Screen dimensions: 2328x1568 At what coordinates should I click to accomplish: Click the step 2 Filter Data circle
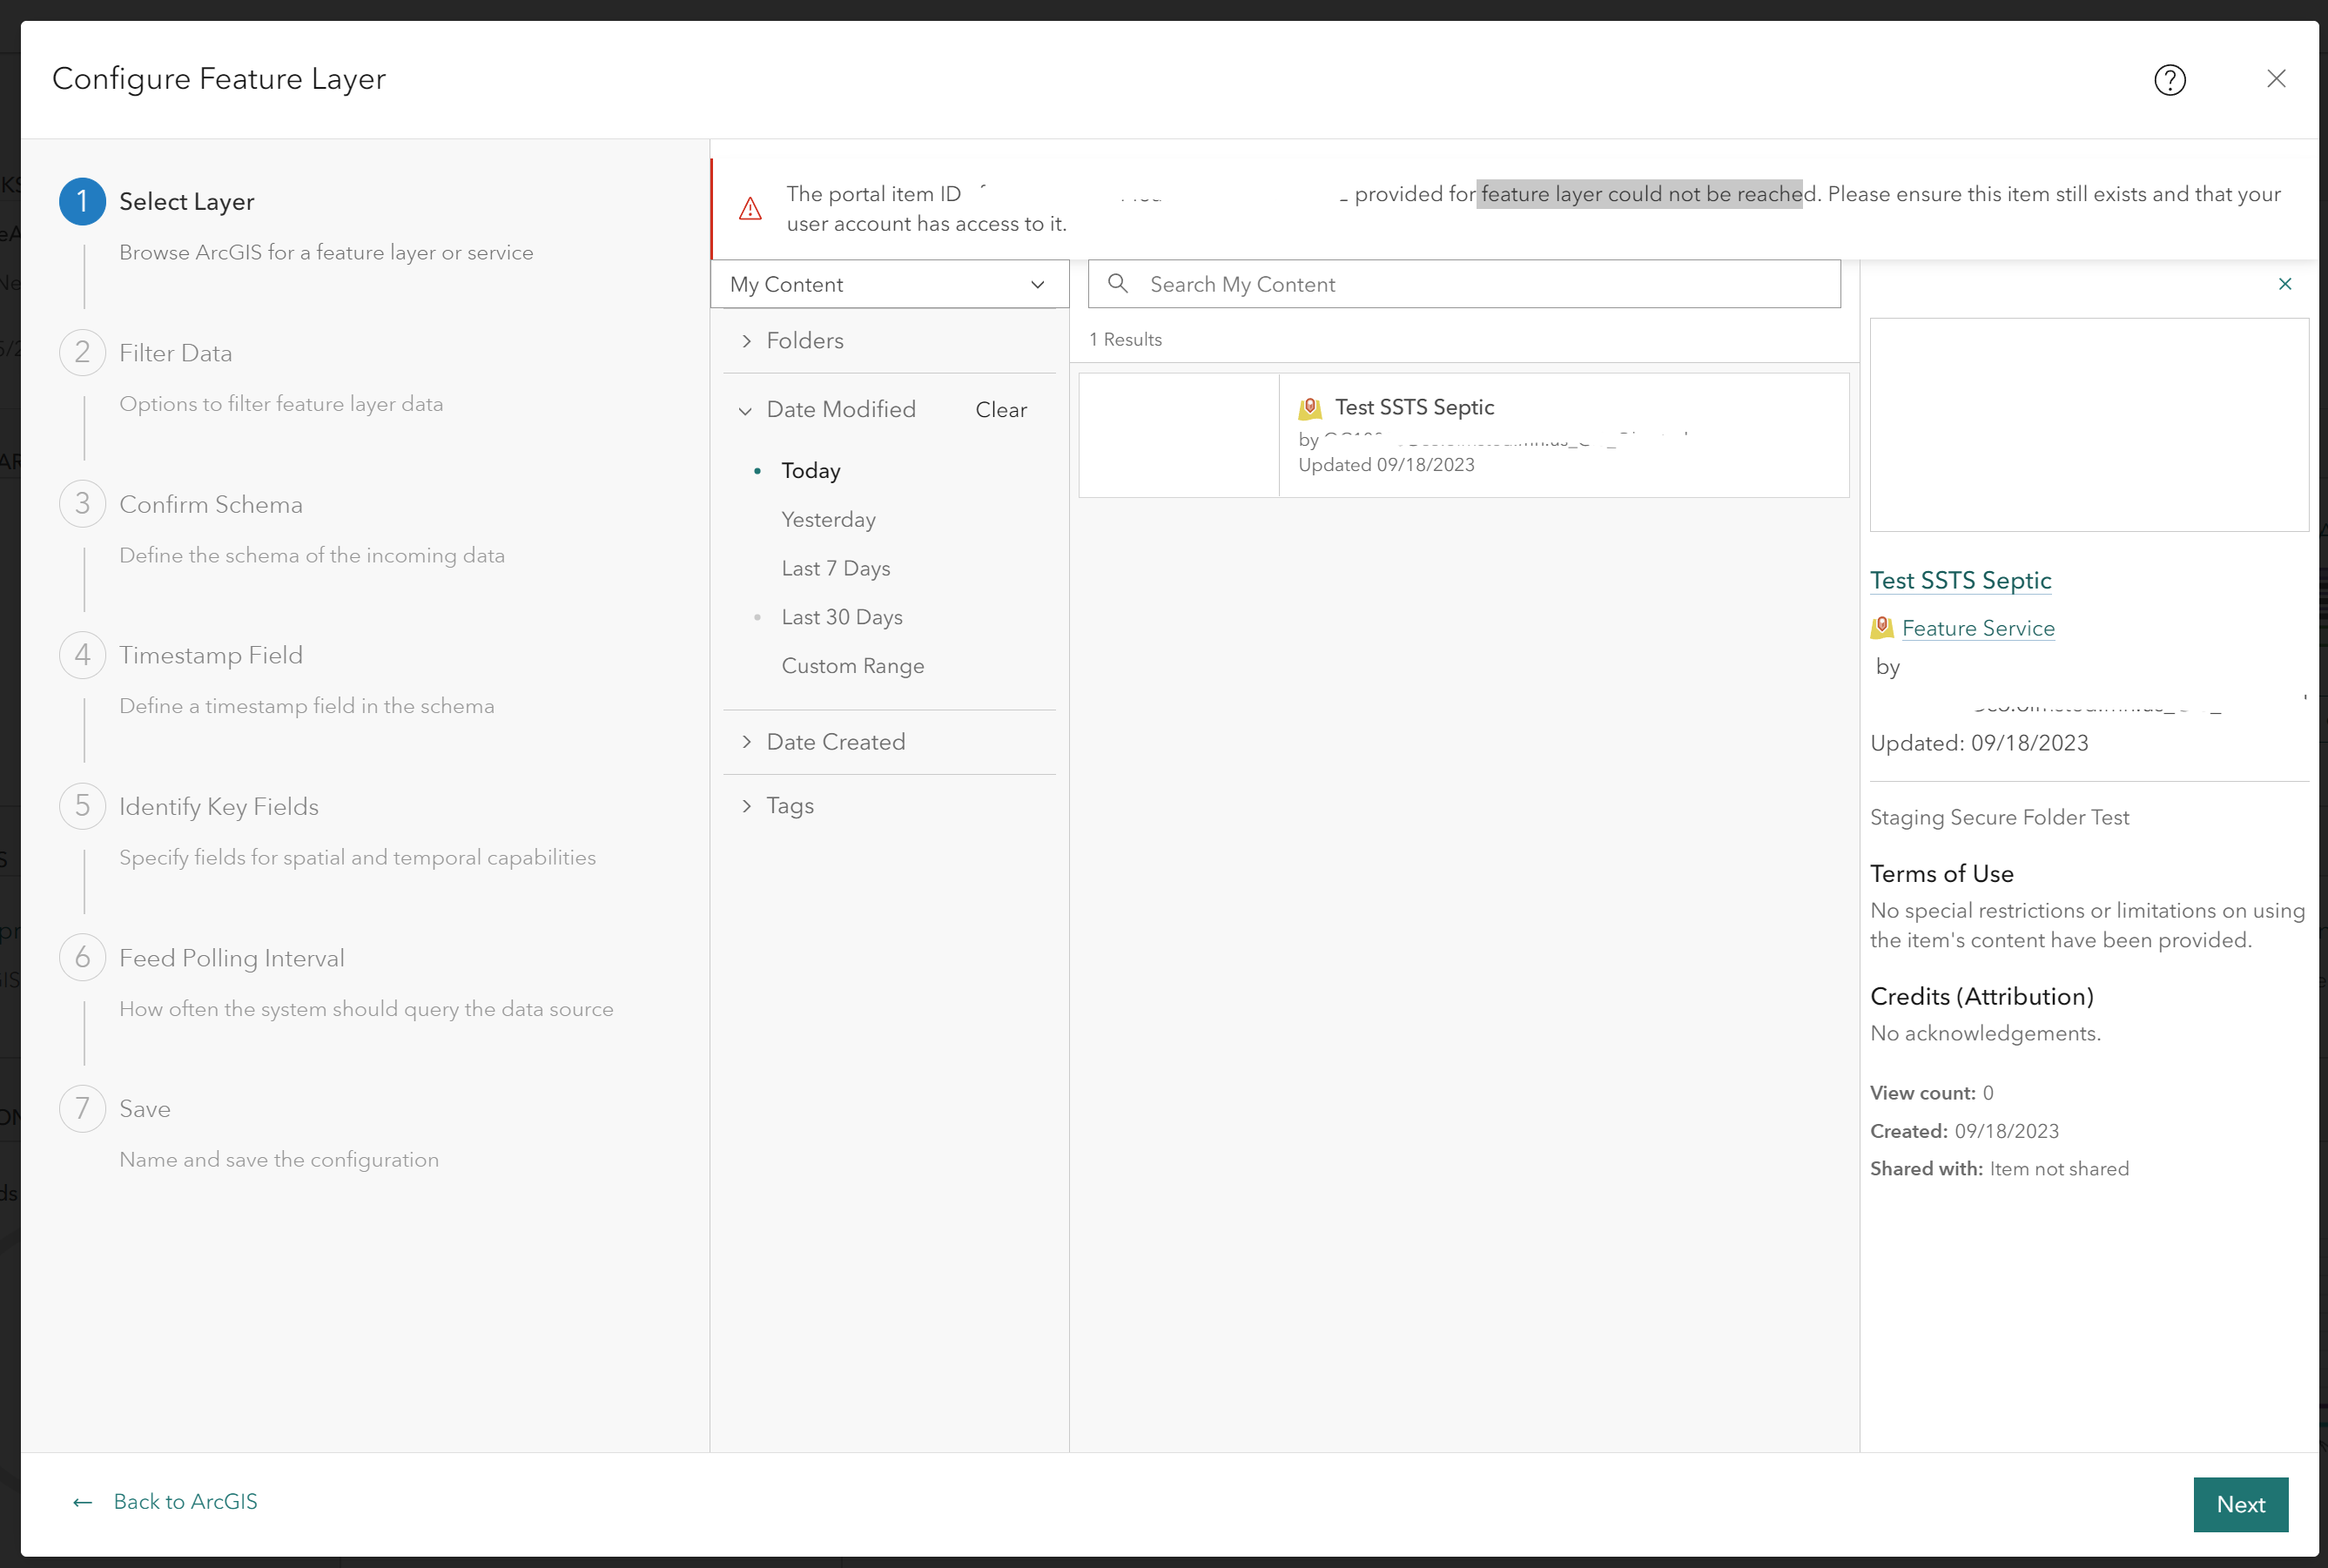point(82,353)
